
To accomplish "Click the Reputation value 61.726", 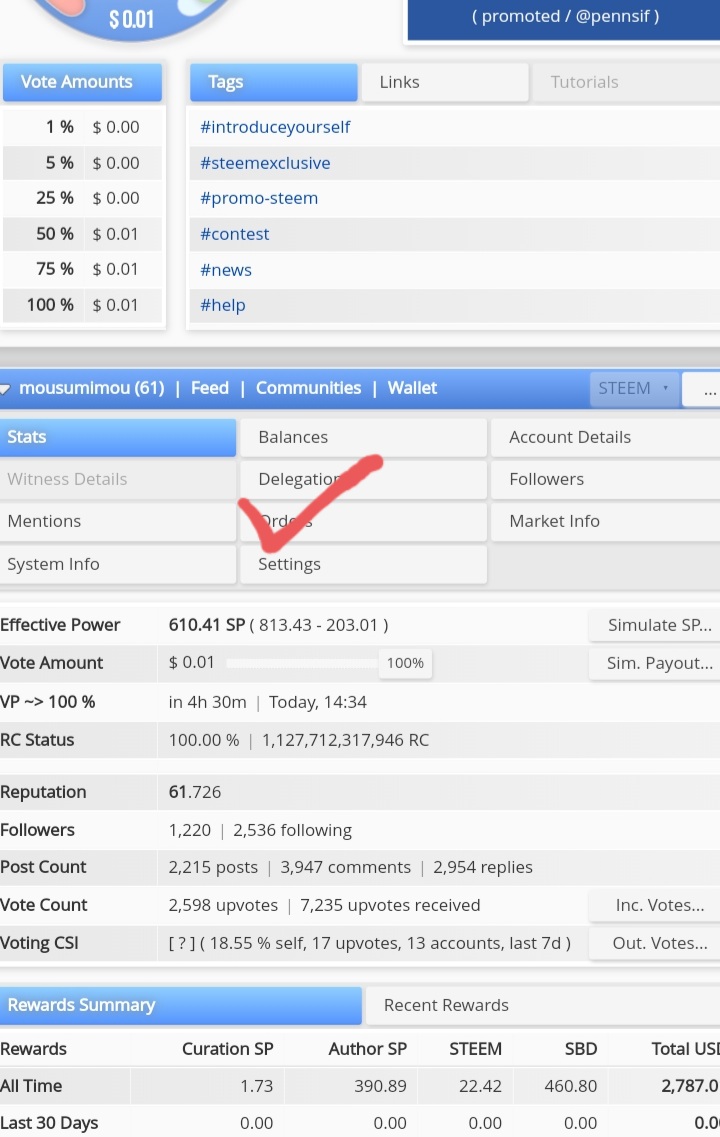I will (194, 792).
